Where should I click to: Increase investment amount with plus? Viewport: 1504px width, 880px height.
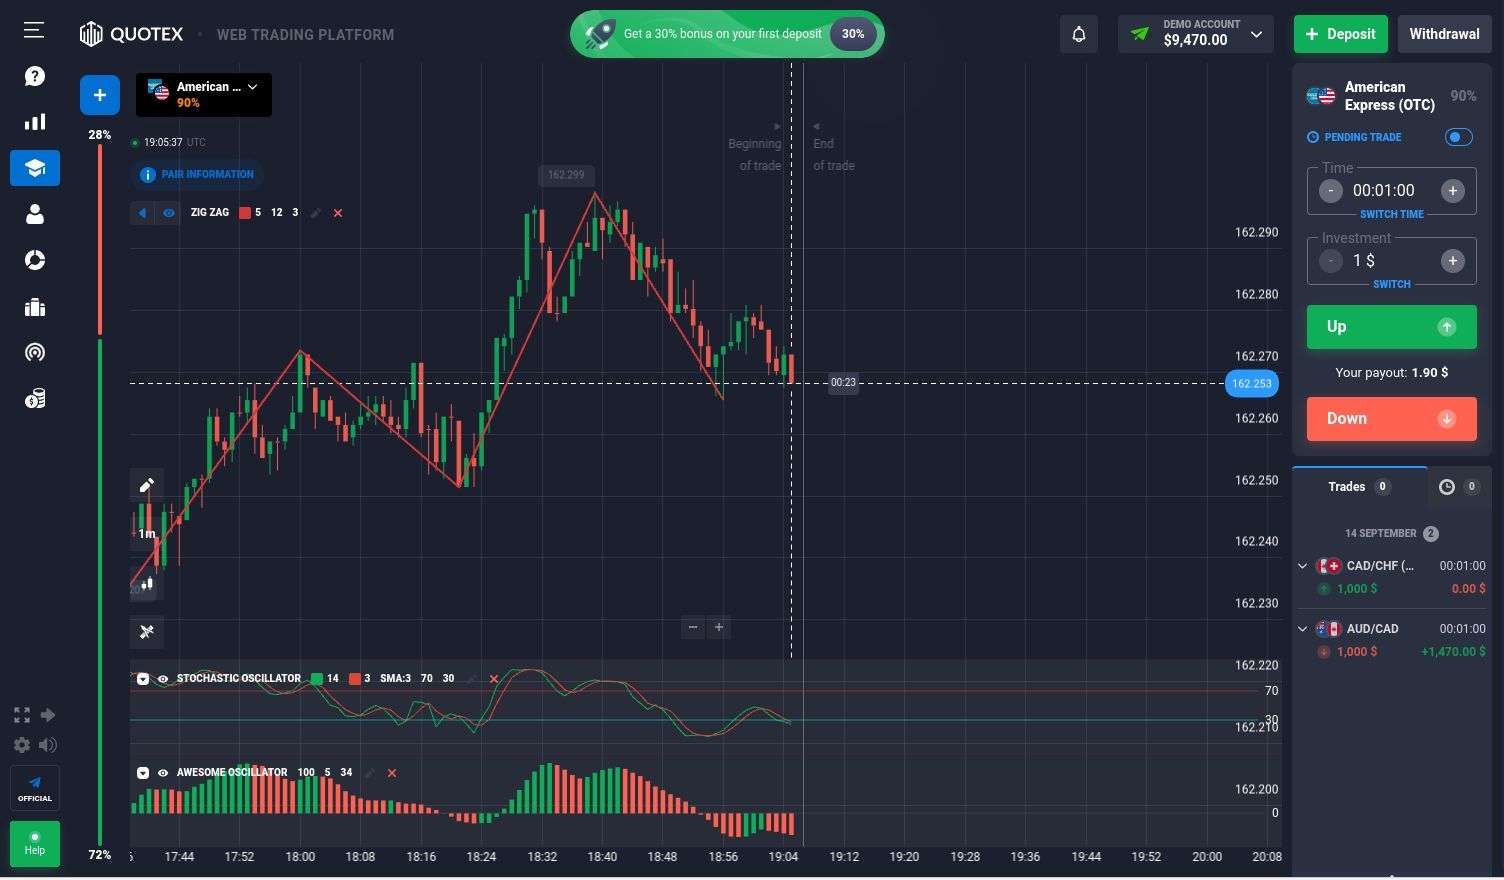pyautogui.click(x=1453, y=261)
